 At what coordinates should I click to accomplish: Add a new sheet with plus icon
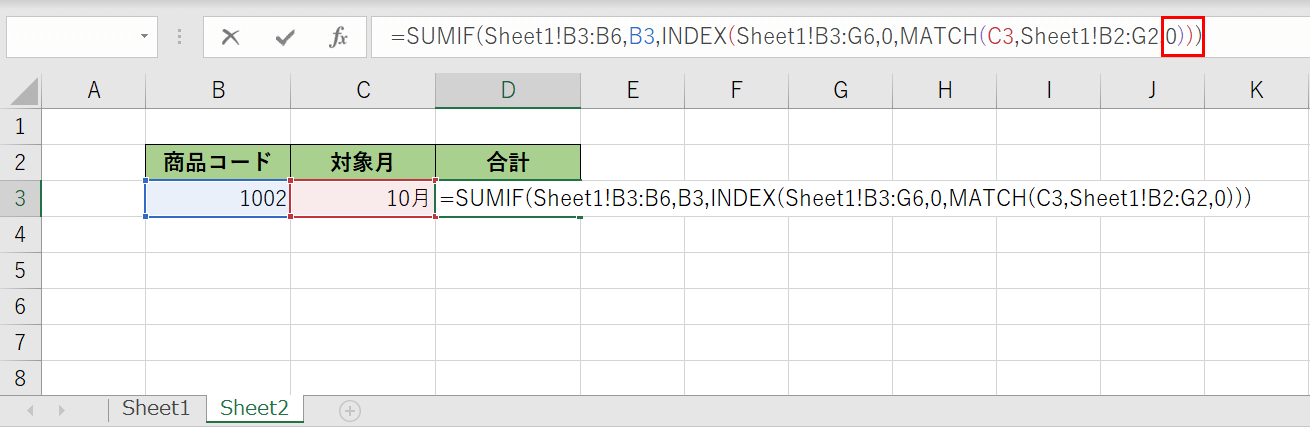[349, 409]
